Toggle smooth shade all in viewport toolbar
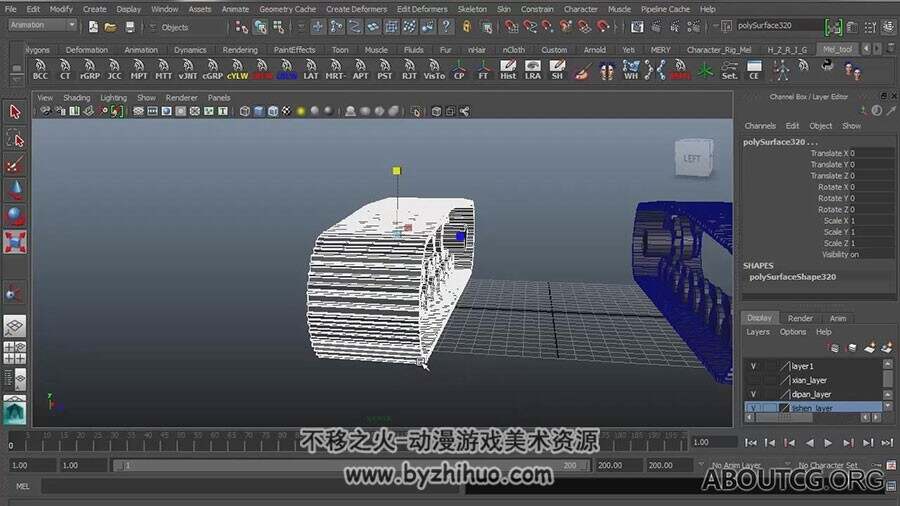 259,111
